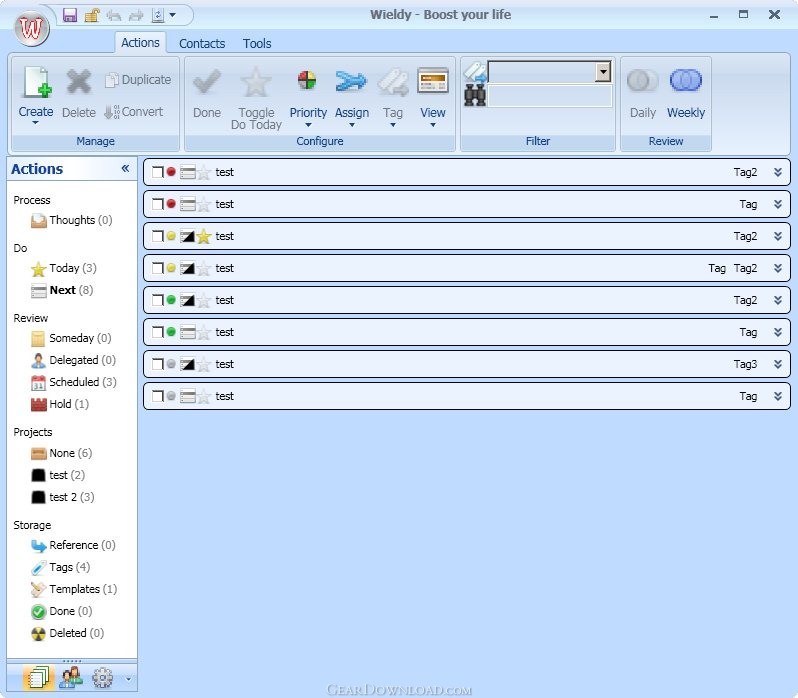Check the last gray-priority task tagged Tag
Viewport: 798px width, 698px height.
158,396
